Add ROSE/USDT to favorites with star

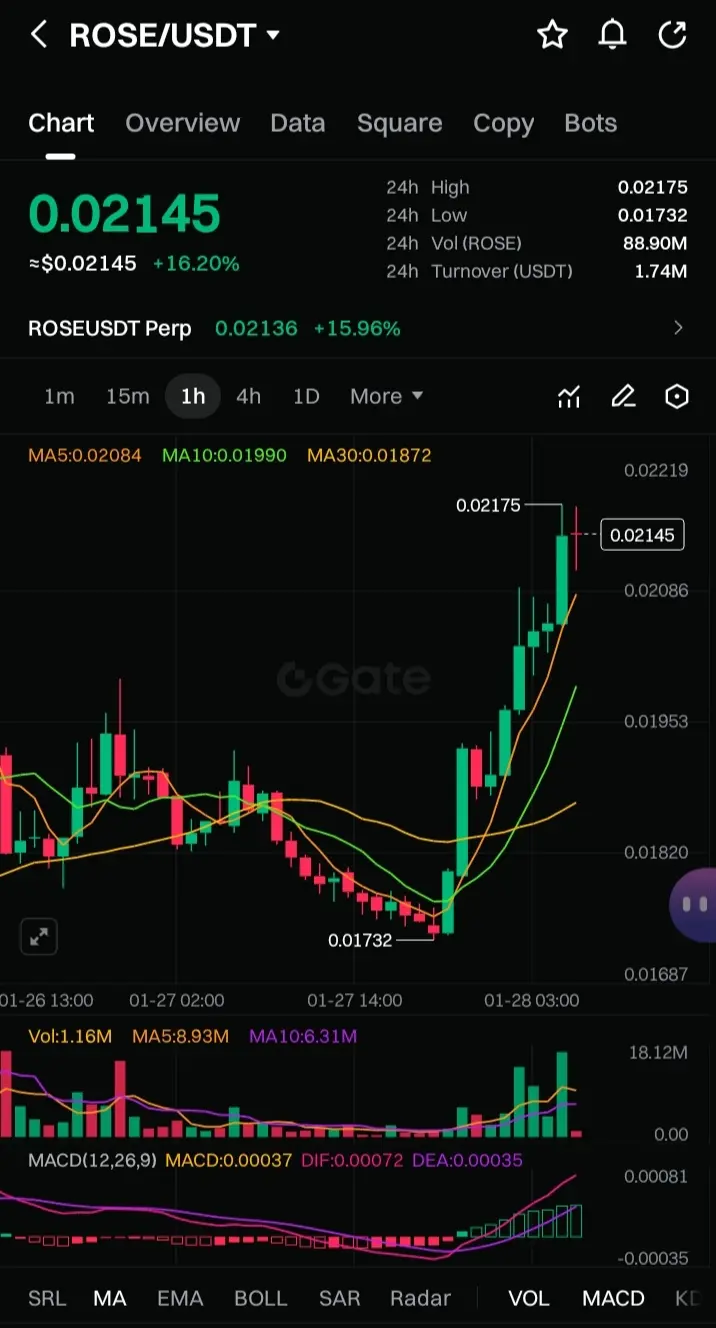click(x=552, y=35)
